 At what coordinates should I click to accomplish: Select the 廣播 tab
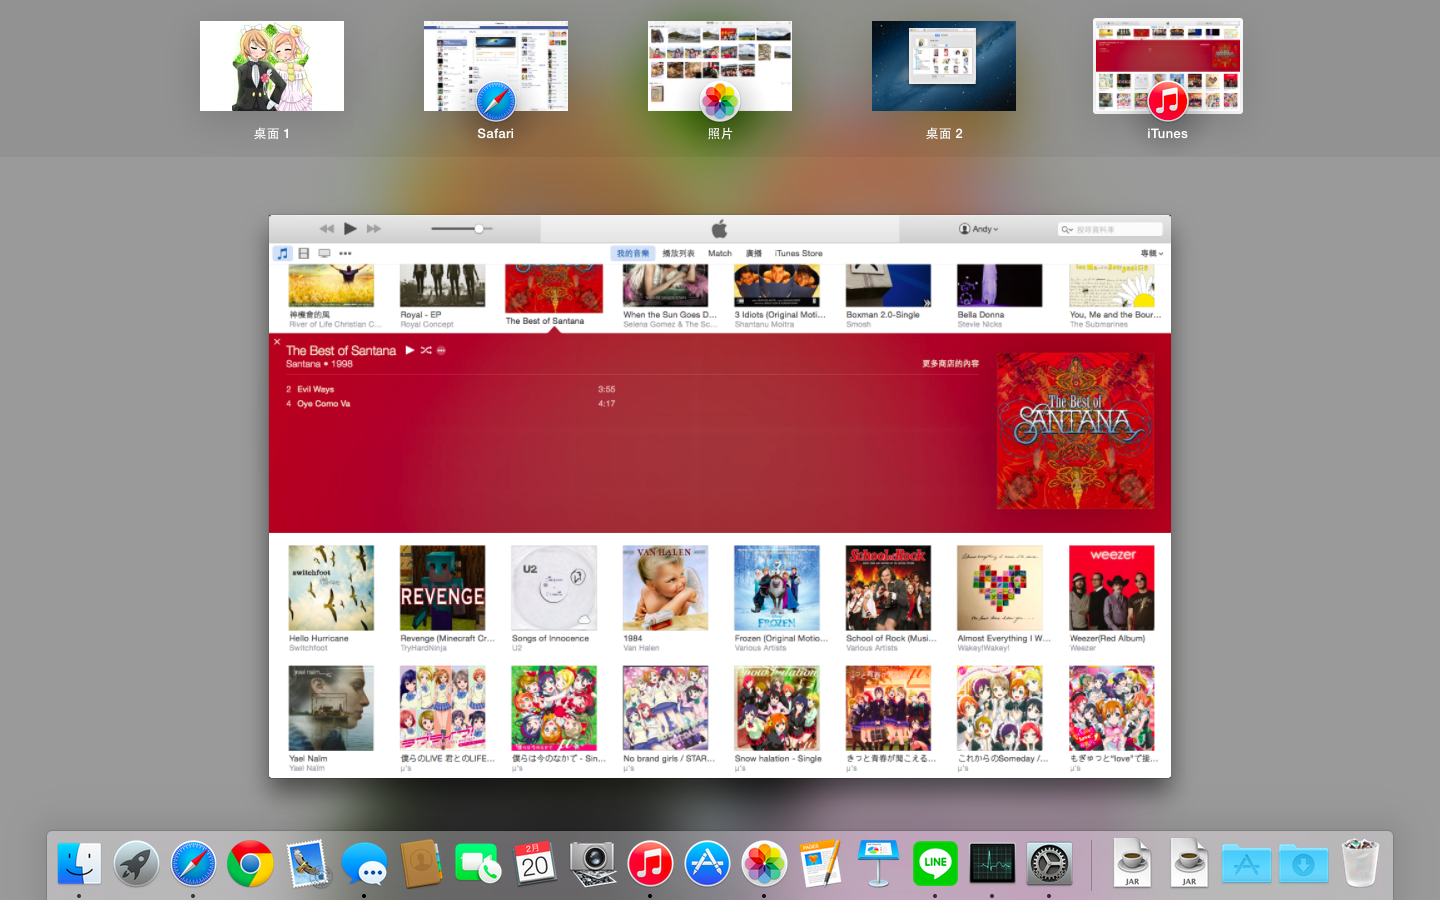754,253
